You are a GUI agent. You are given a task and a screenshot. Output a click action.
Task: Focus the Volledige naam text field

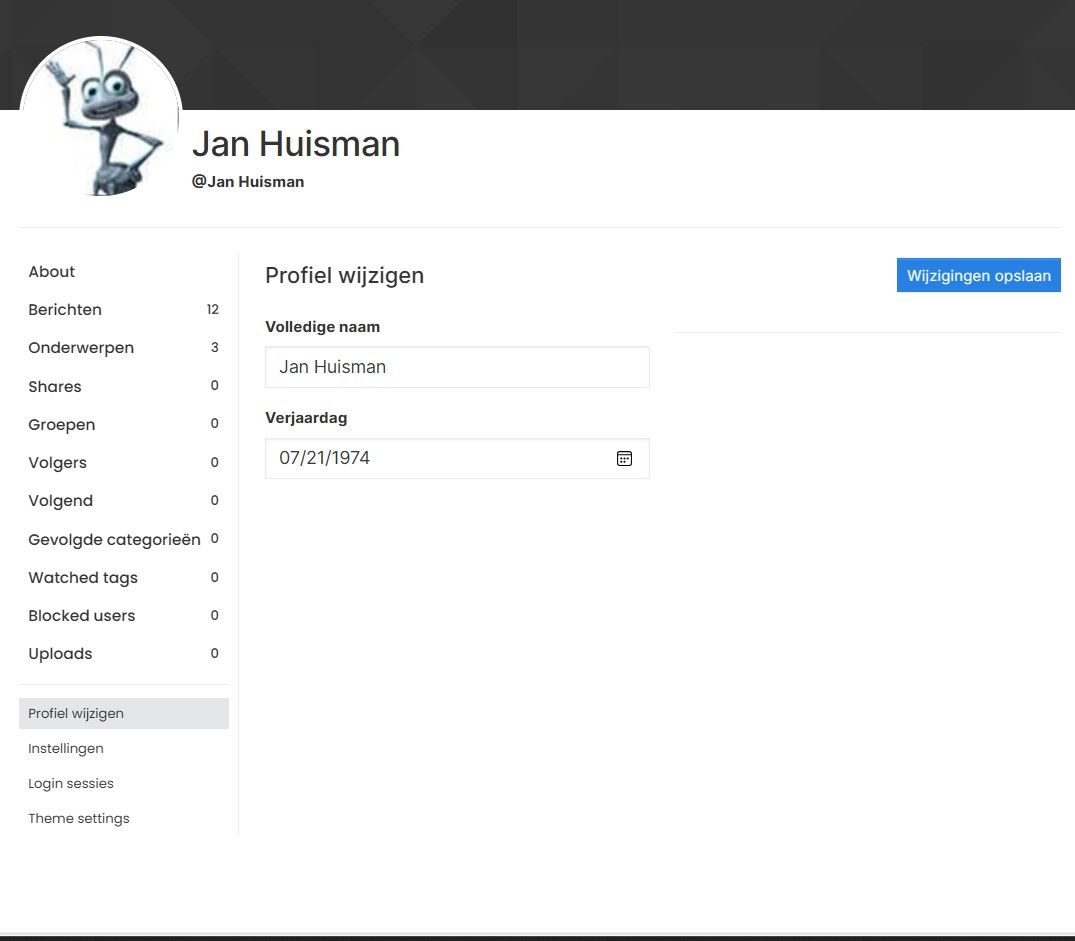pyautogui.click(x=457, y=367)
